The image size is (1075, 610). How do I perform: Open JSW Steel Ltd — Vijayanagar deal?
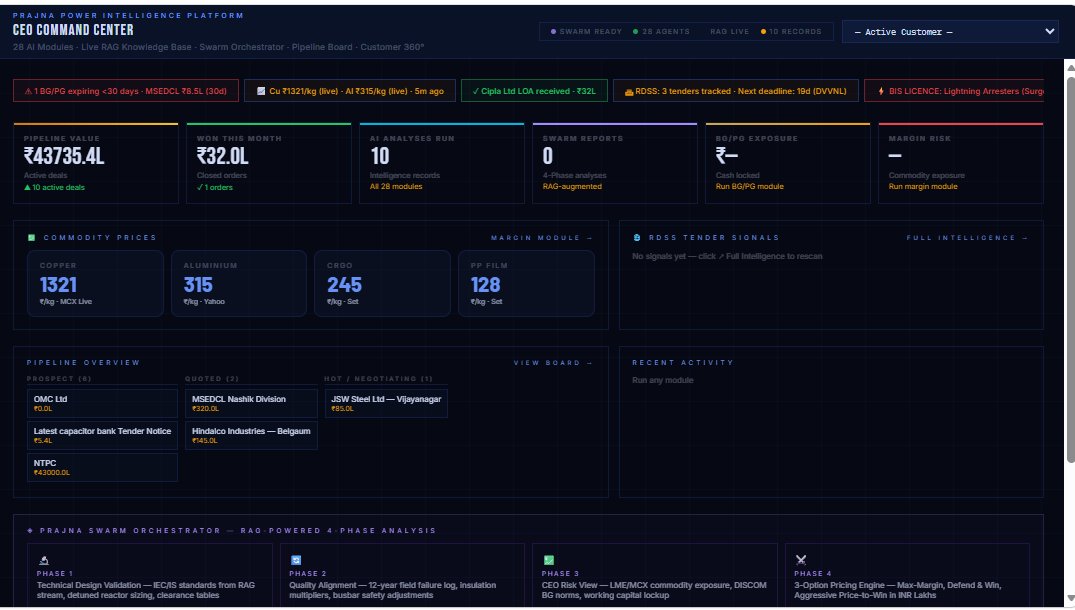click(x=386, y=403)
